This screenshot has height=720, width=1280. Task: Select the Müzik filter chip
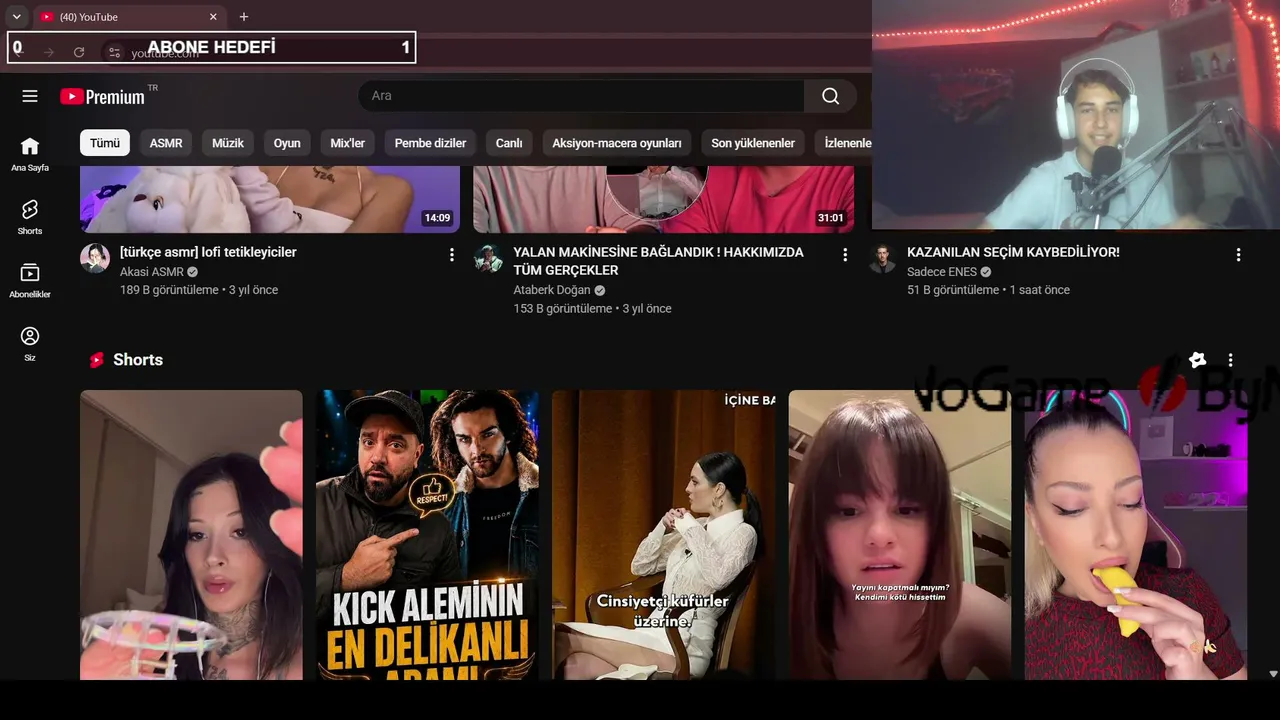click(x=228, y=143)
